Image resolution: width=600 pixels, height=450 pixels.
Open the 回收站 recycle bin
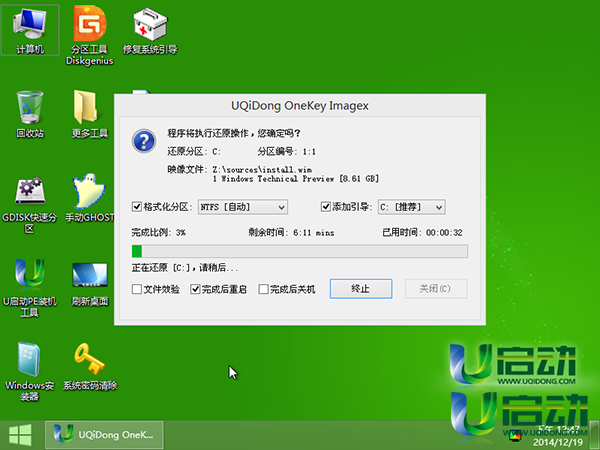pyautogui.click(x=30, y=114)
